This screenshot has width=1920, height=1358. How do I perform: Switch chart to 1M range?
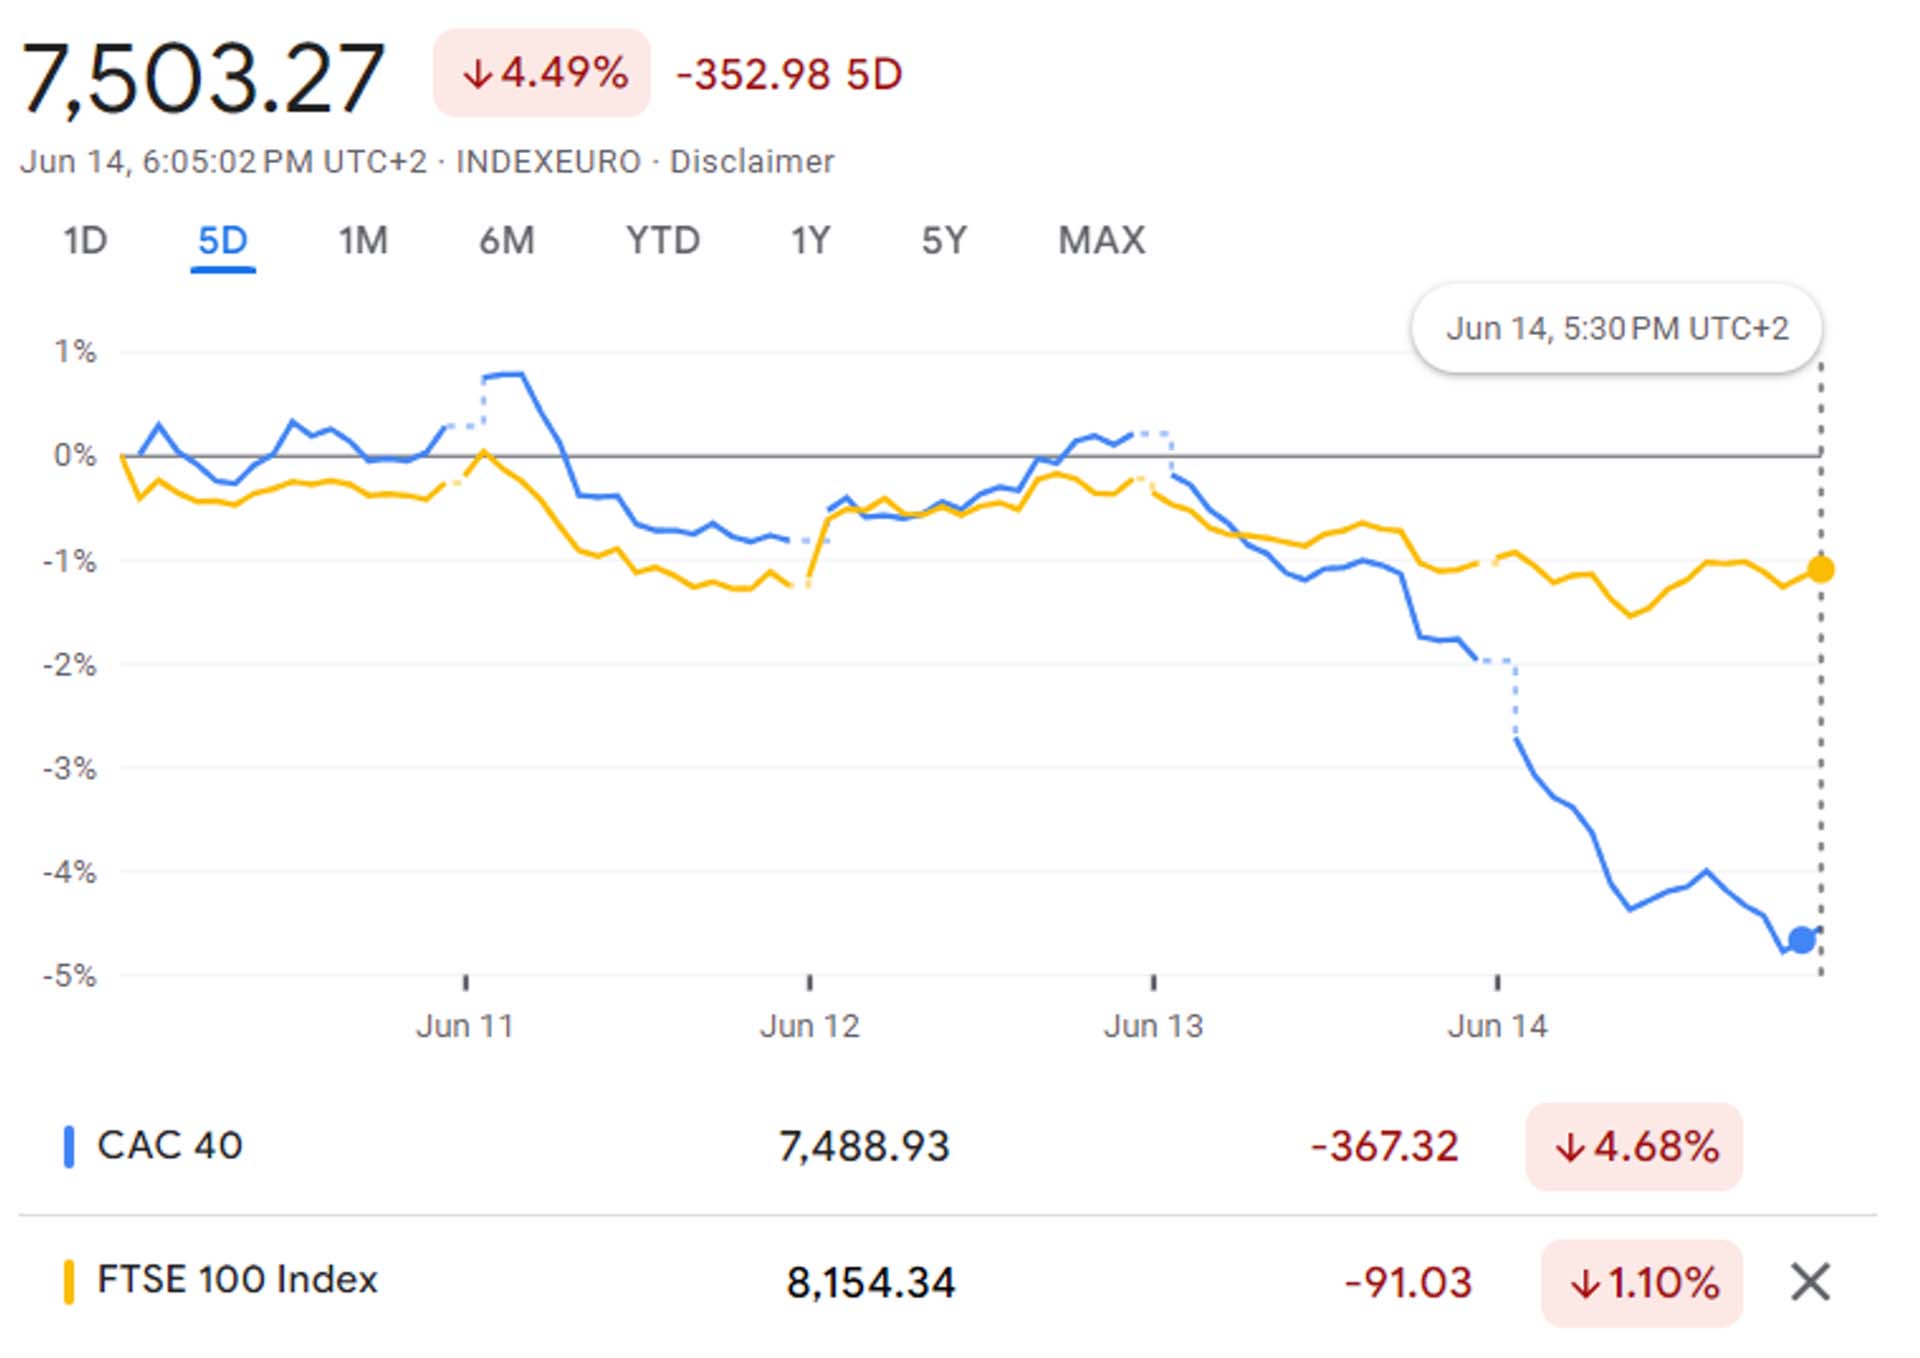tap(362, 241)
